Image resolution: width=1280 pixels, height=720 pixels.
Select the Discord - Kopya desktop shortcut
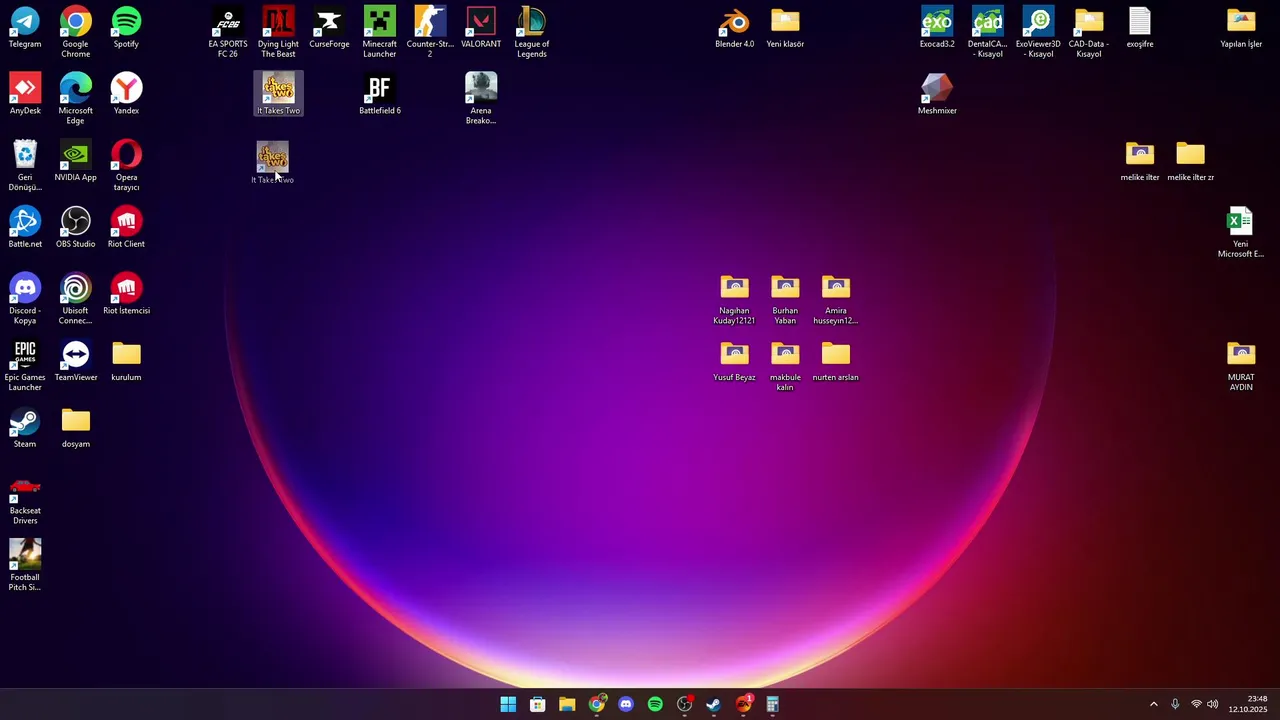(25, 299)
